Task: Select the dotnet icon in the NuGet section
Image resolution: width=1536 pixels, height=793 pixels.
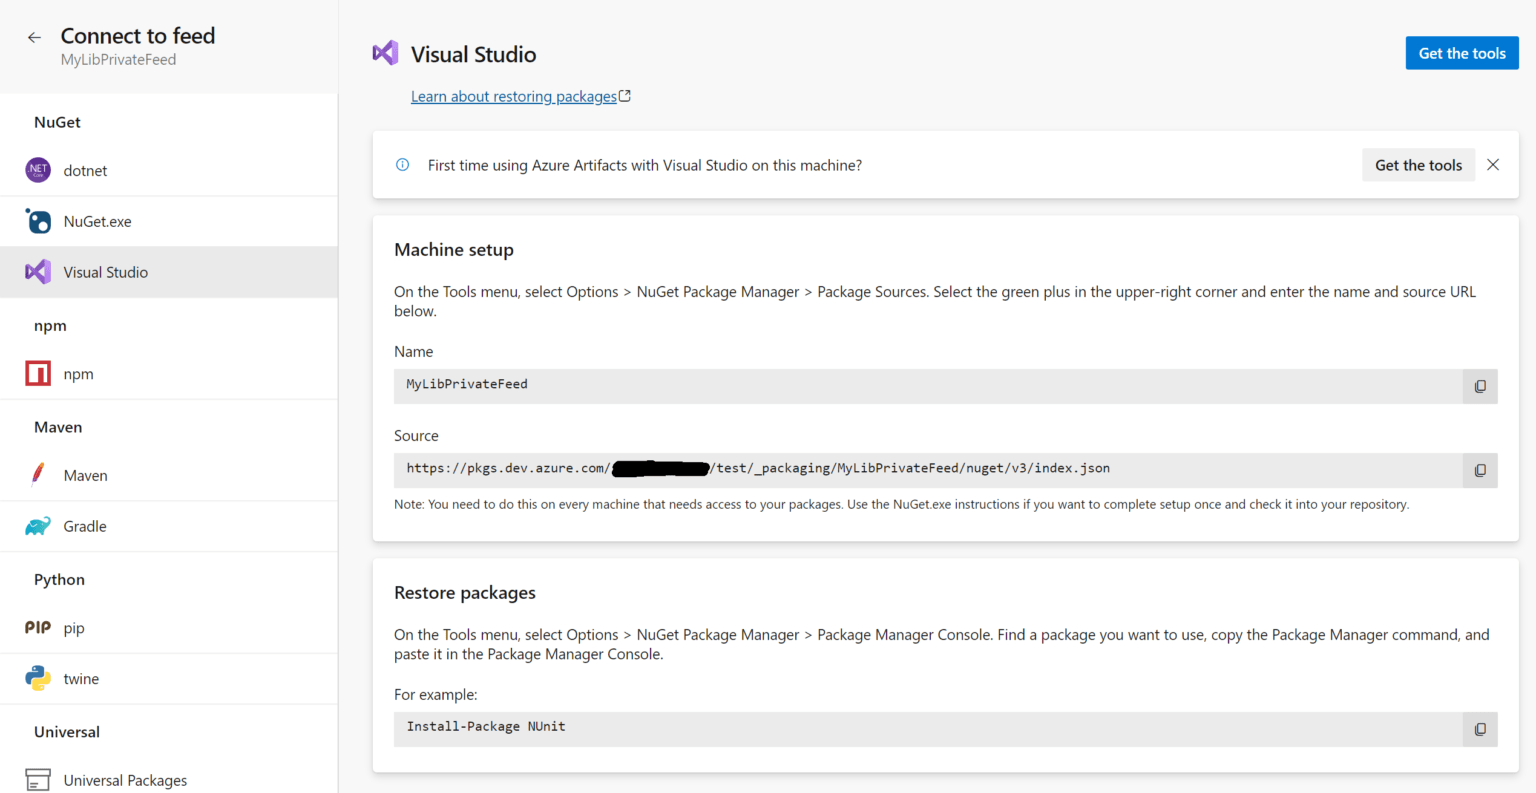Action: pos(37,170)
